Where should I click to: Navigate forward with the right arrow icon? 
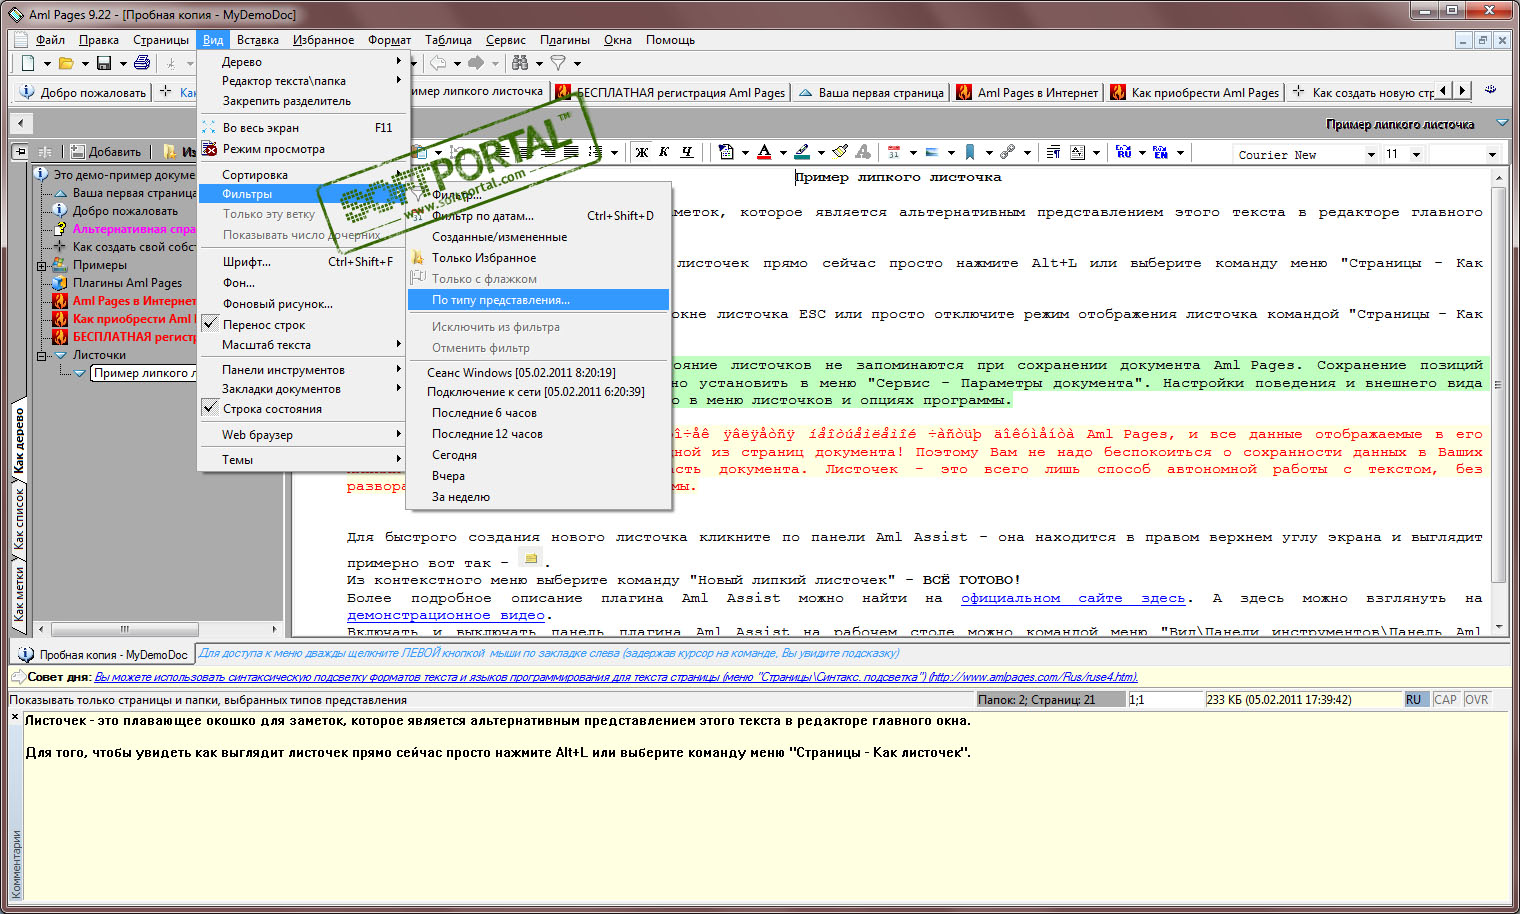(476, 63)
